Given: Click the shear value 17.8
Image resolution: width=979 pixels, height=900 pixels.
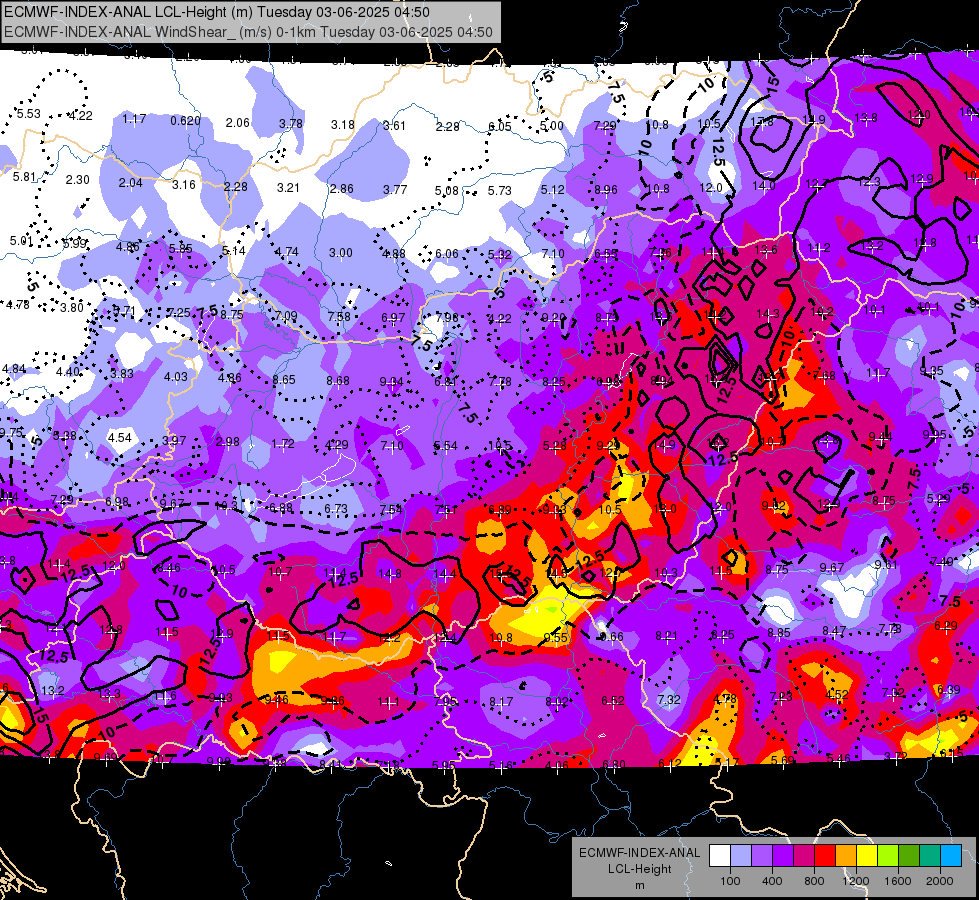Looking at the screenshot, I should (762, 122).
